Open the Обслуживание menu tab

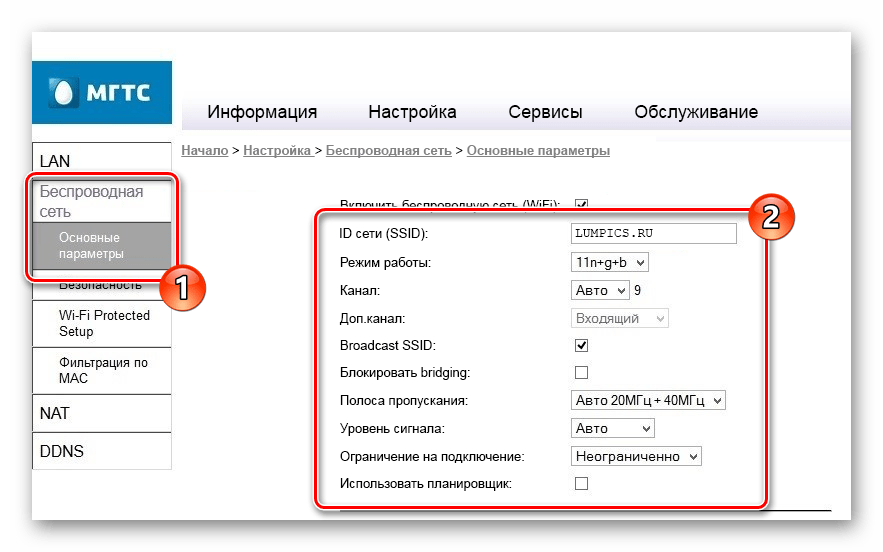696,112
